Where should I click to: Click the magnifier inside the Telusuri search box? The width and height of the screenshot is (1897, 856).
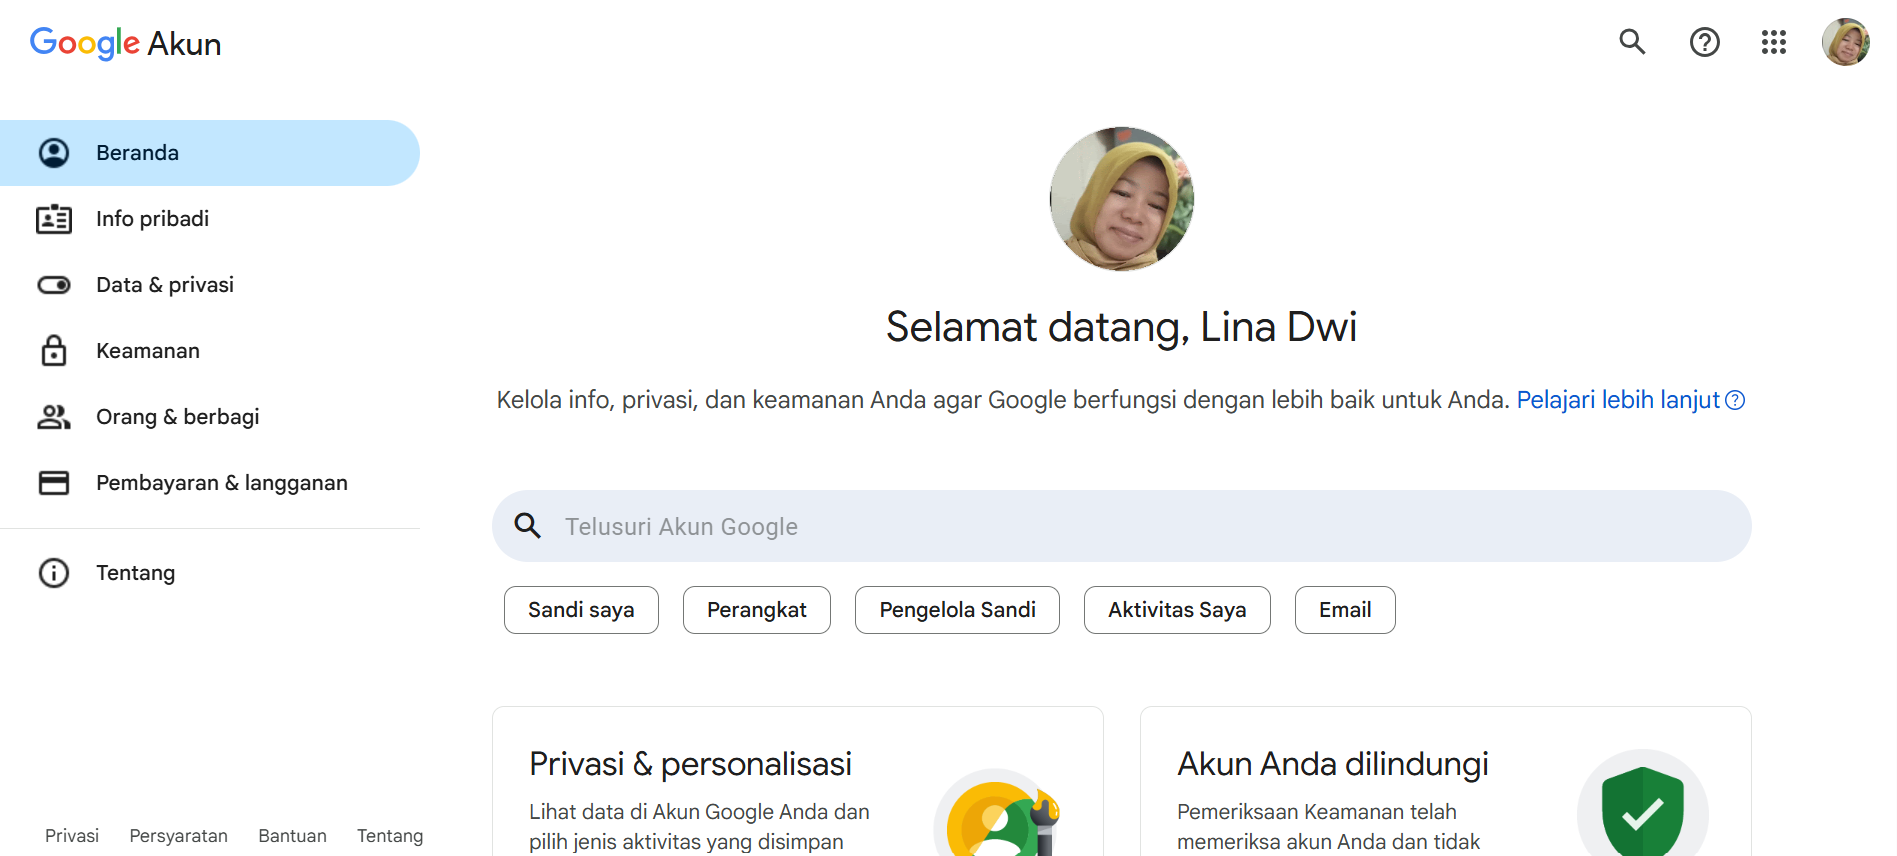[x=527, y=526]
